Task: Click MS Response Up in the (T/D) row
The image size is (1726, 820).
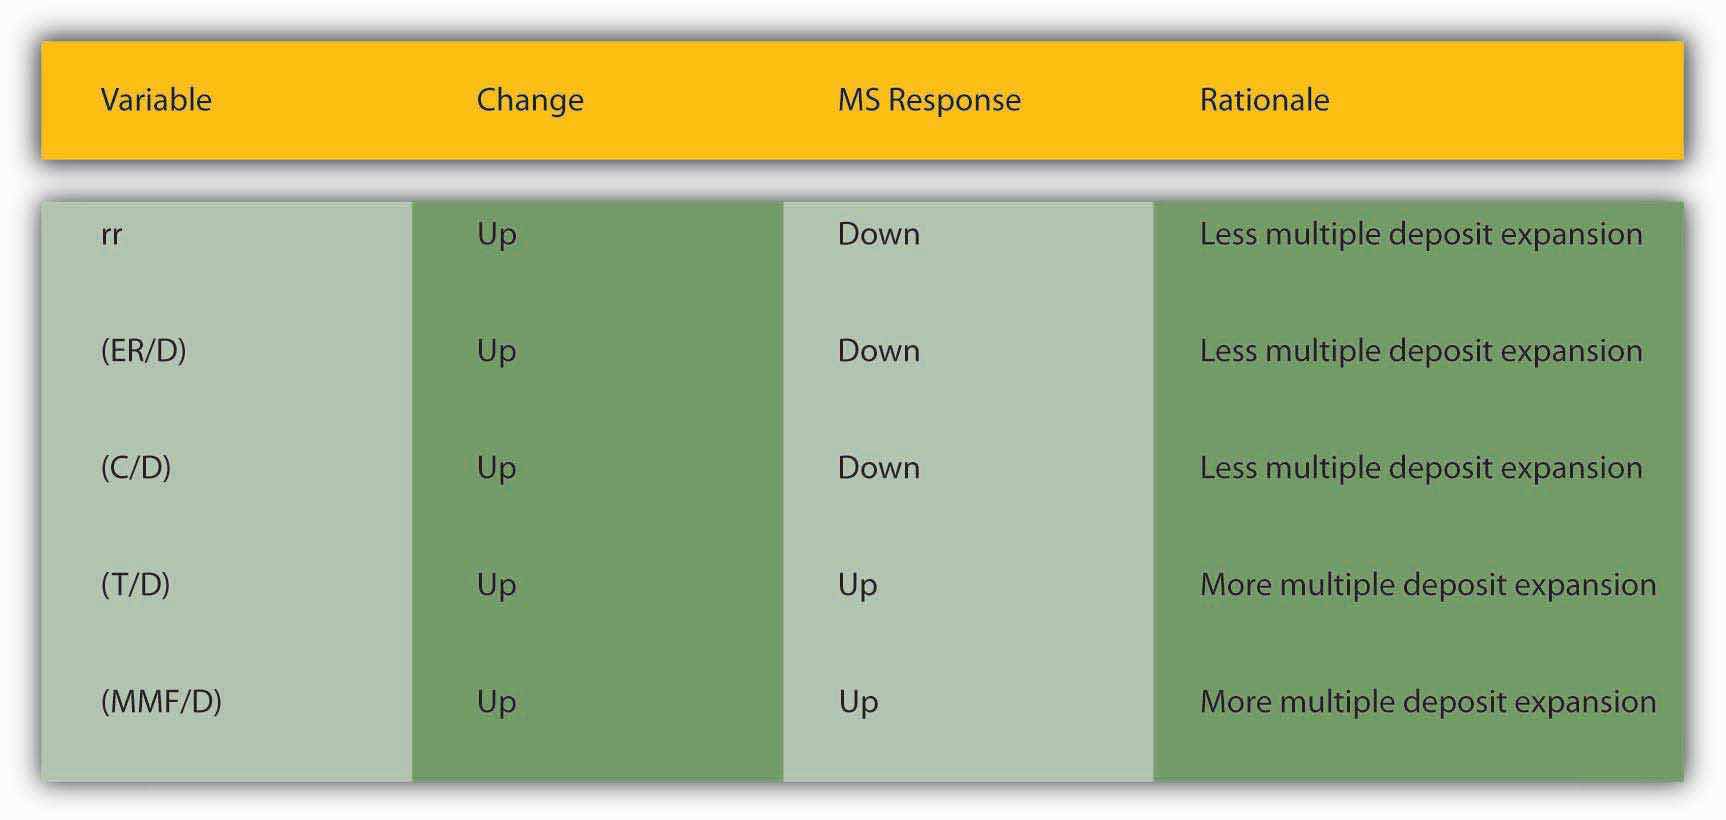Action: tap(857, 585)
